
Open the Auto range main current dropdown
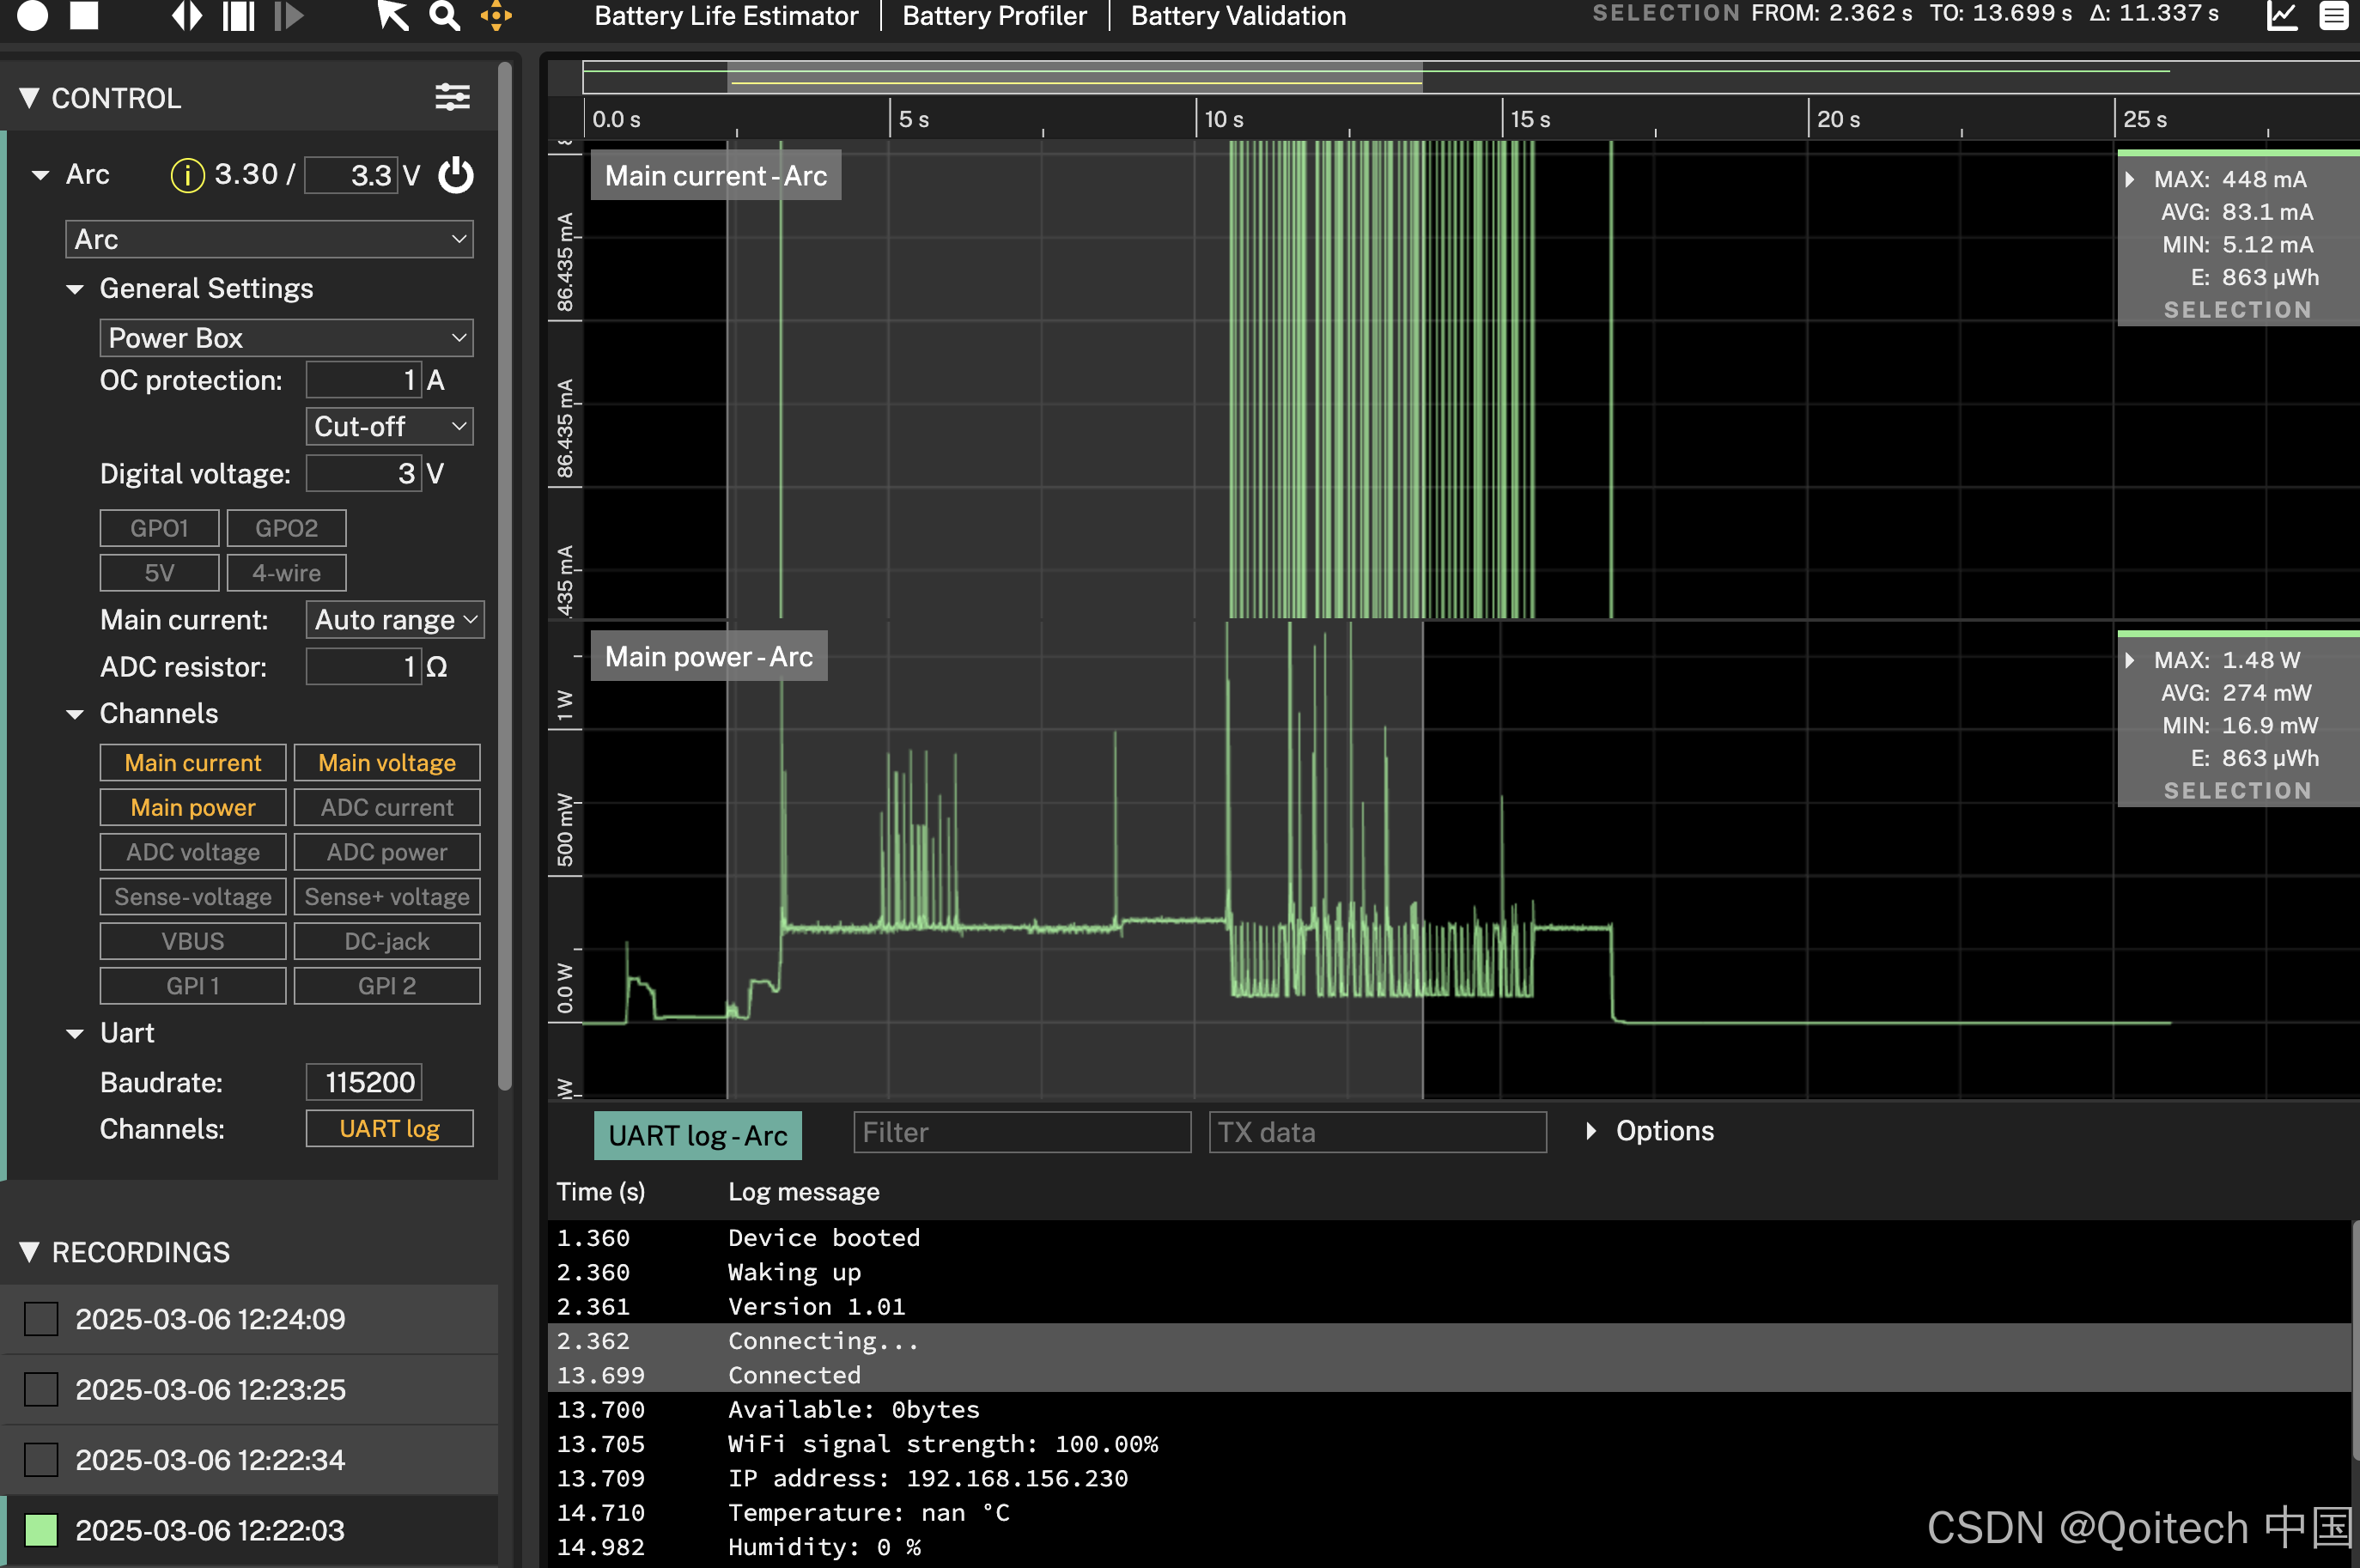pyautogui.click(x=395, y=620)
